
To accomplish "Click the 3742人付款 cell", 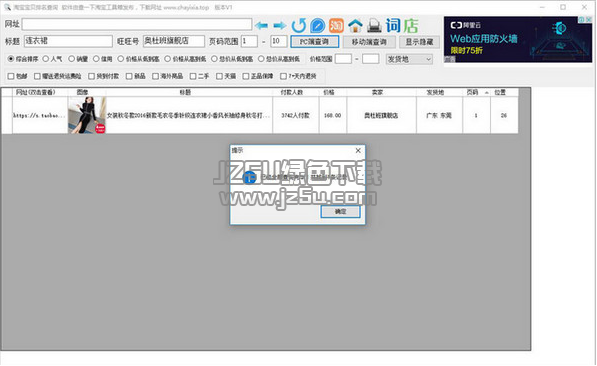I will (x=295, y=115).
